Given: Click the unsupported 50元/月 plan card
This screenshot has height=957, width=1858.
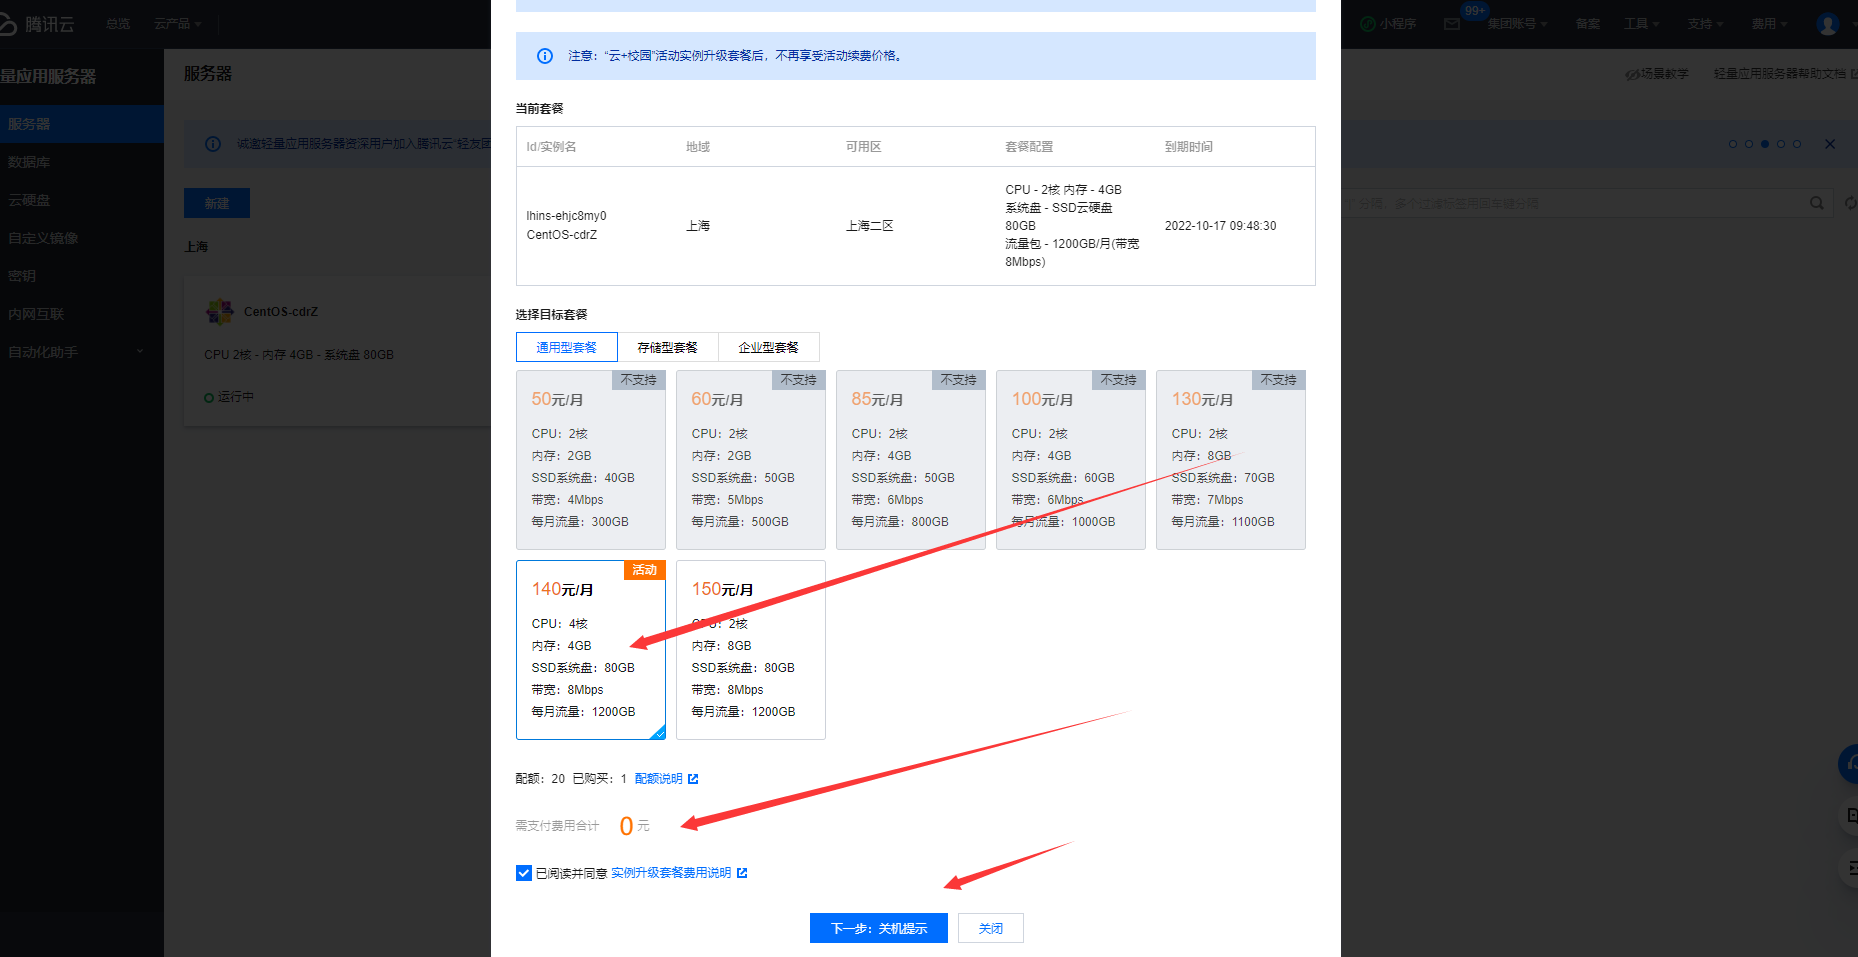Looking at the screenshot, I should [591, 460].
